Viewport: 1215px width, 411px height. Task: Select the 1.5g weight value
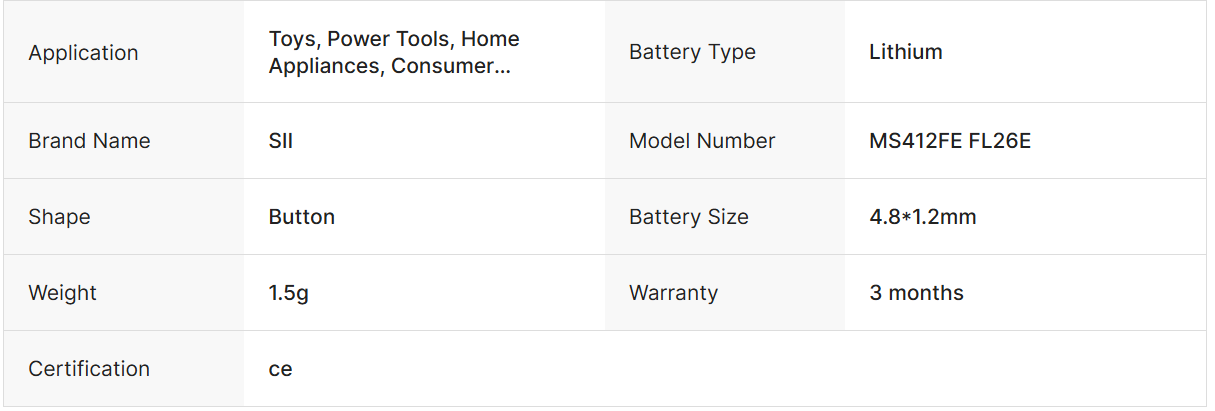tap(288, 293)
